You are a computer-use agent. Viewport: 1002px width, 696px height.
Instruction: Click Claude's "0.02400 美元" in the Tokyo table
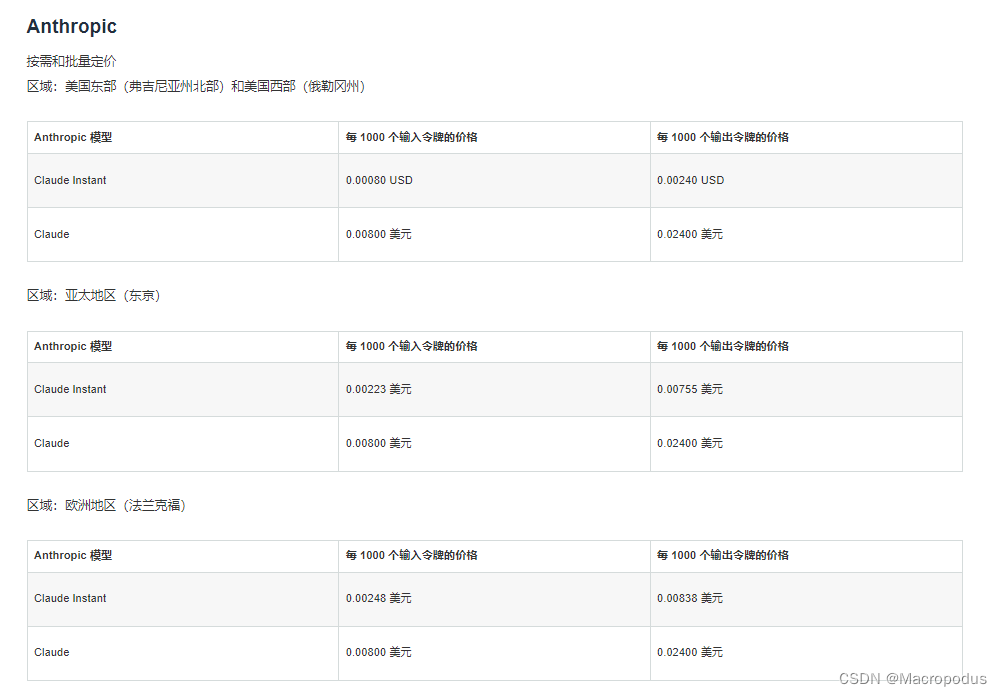pyautogui.click(x=690, y=444)
